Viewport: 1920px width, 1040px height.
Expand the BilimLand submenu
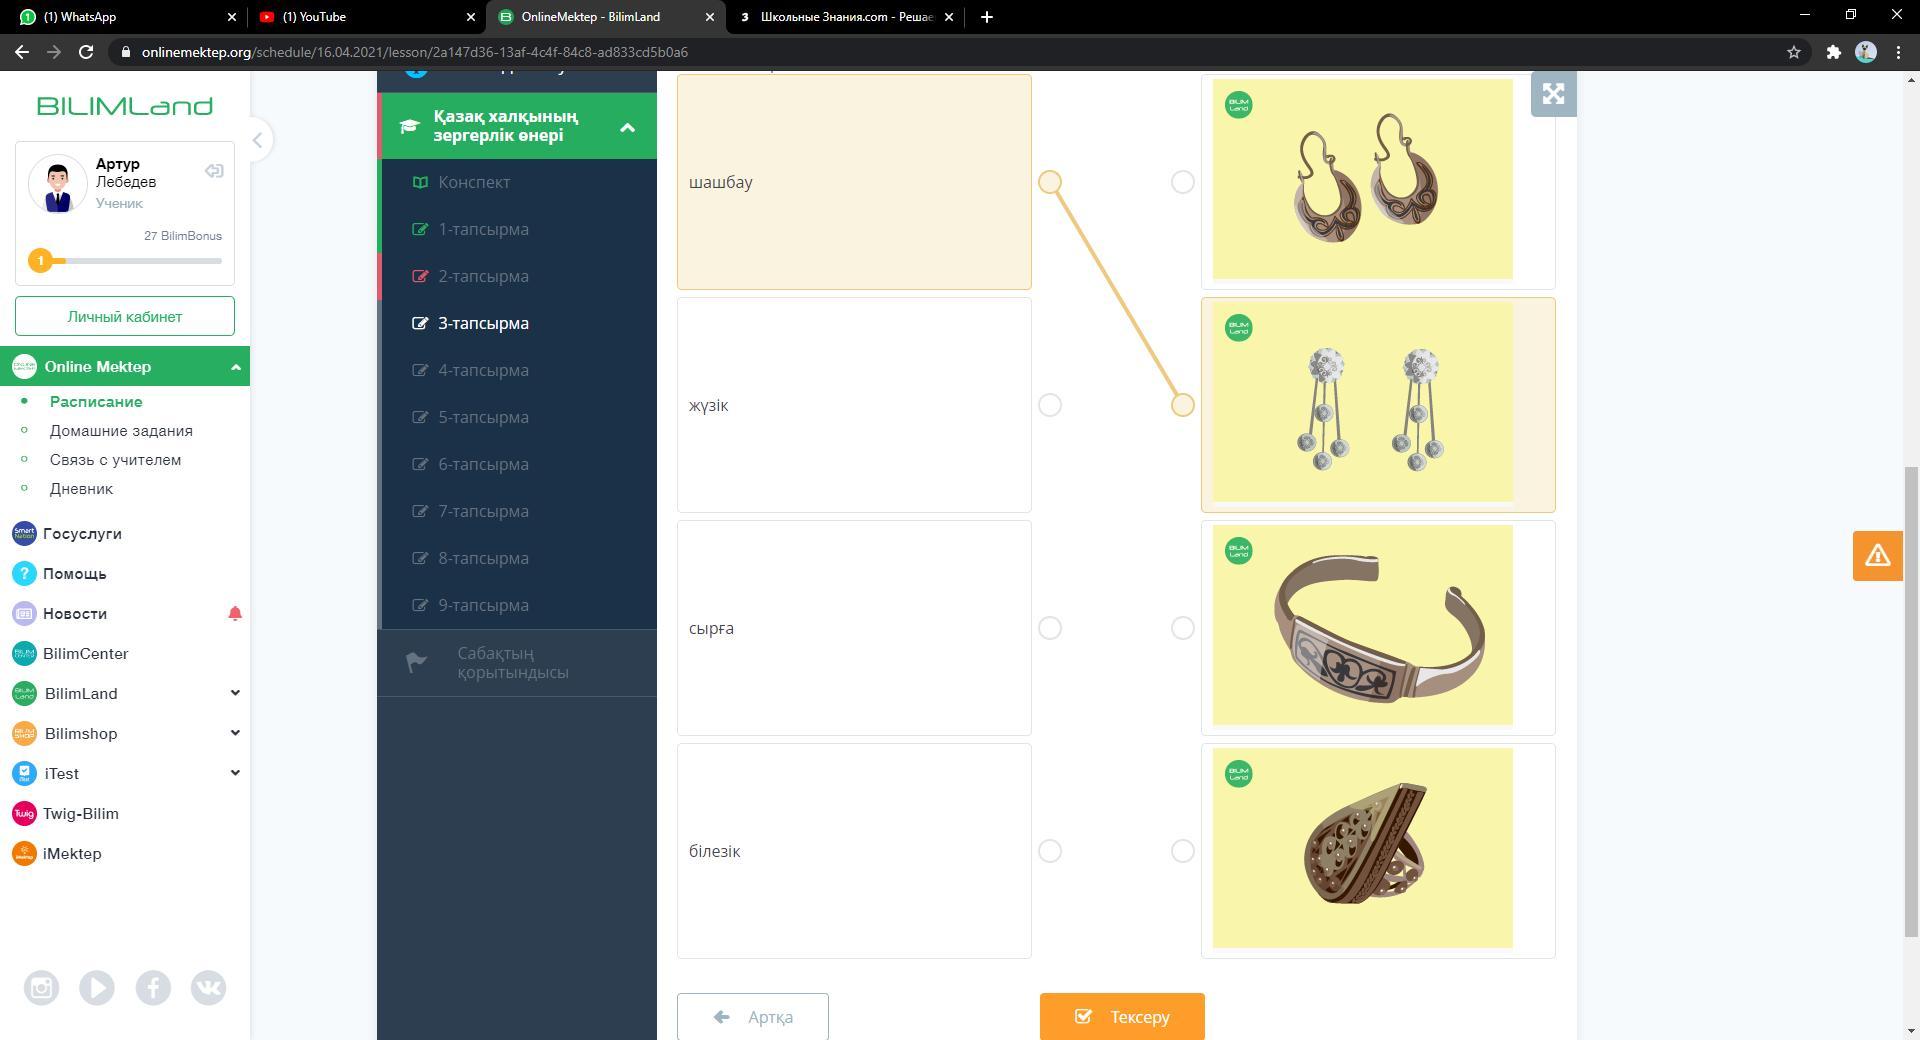click(x=235, y=693)
